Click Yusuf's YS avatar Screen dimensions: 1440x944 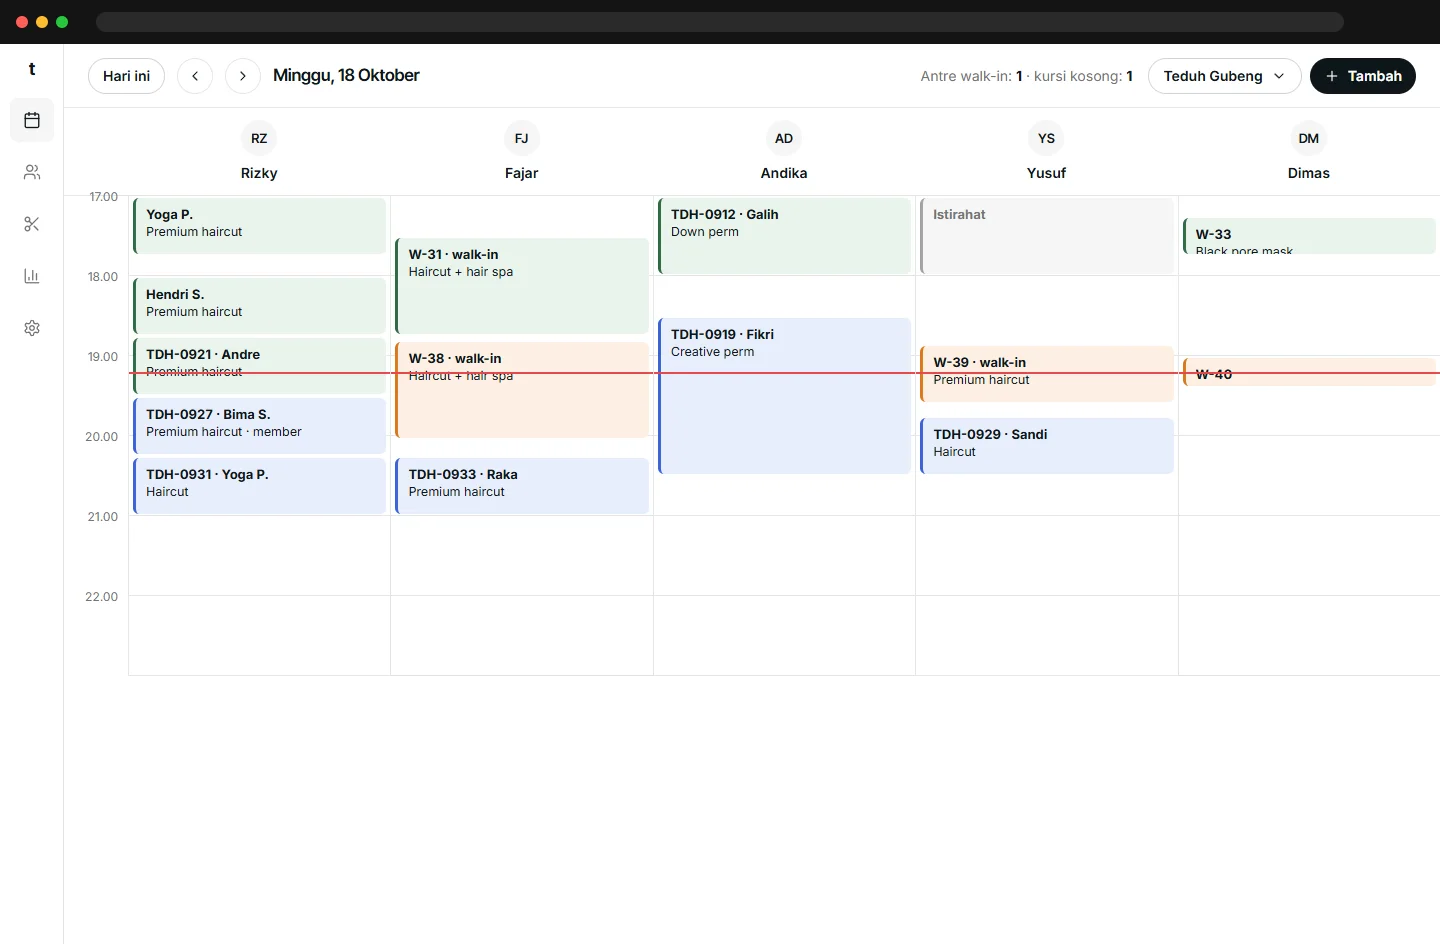(1046, 138)
